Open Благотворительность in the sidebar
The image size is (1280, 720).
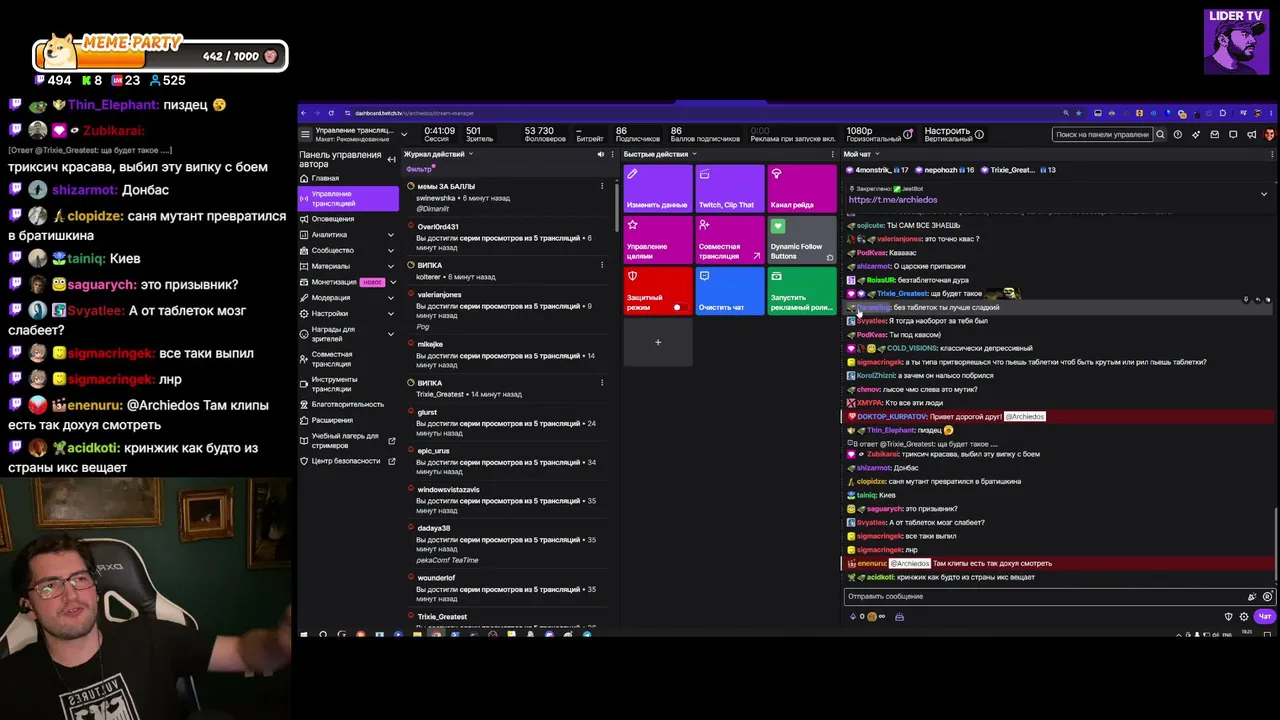pos(347,404)
